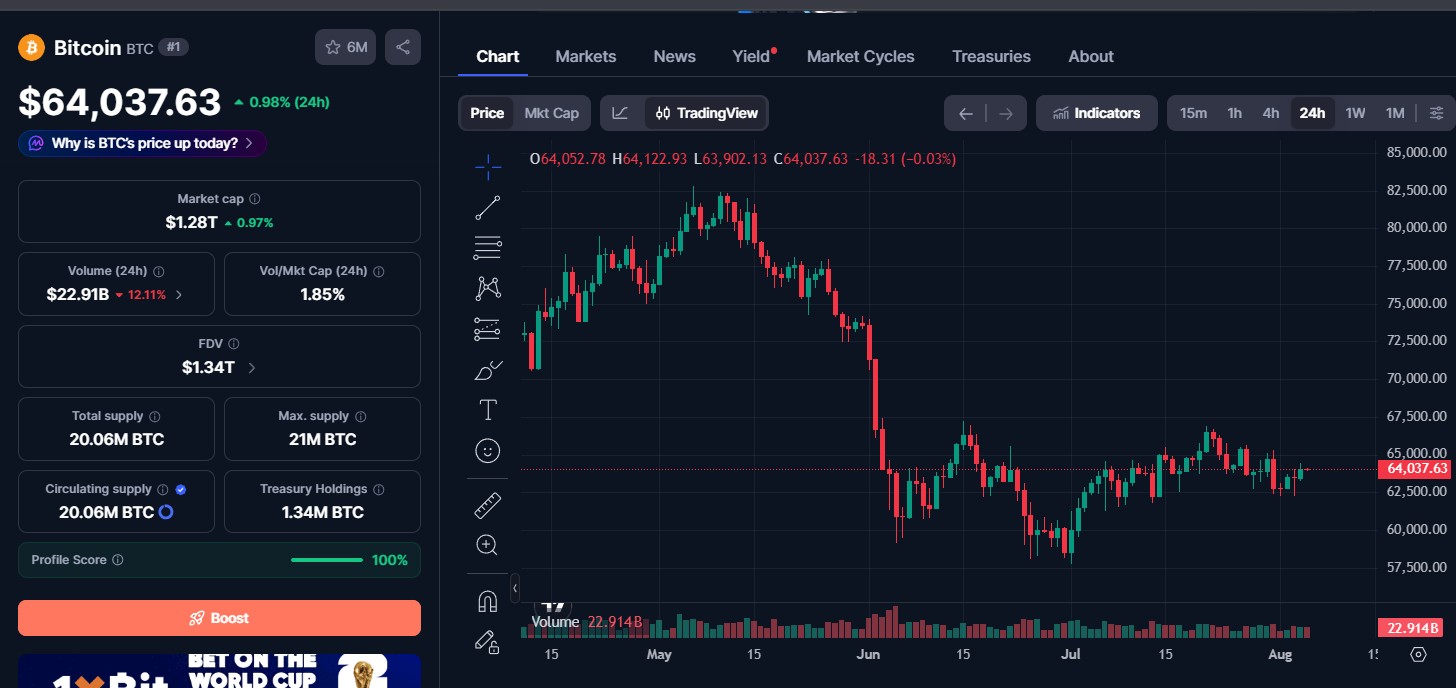1456x688 pixels.
Task: Click the Boost button
Action: pos(219,618)
